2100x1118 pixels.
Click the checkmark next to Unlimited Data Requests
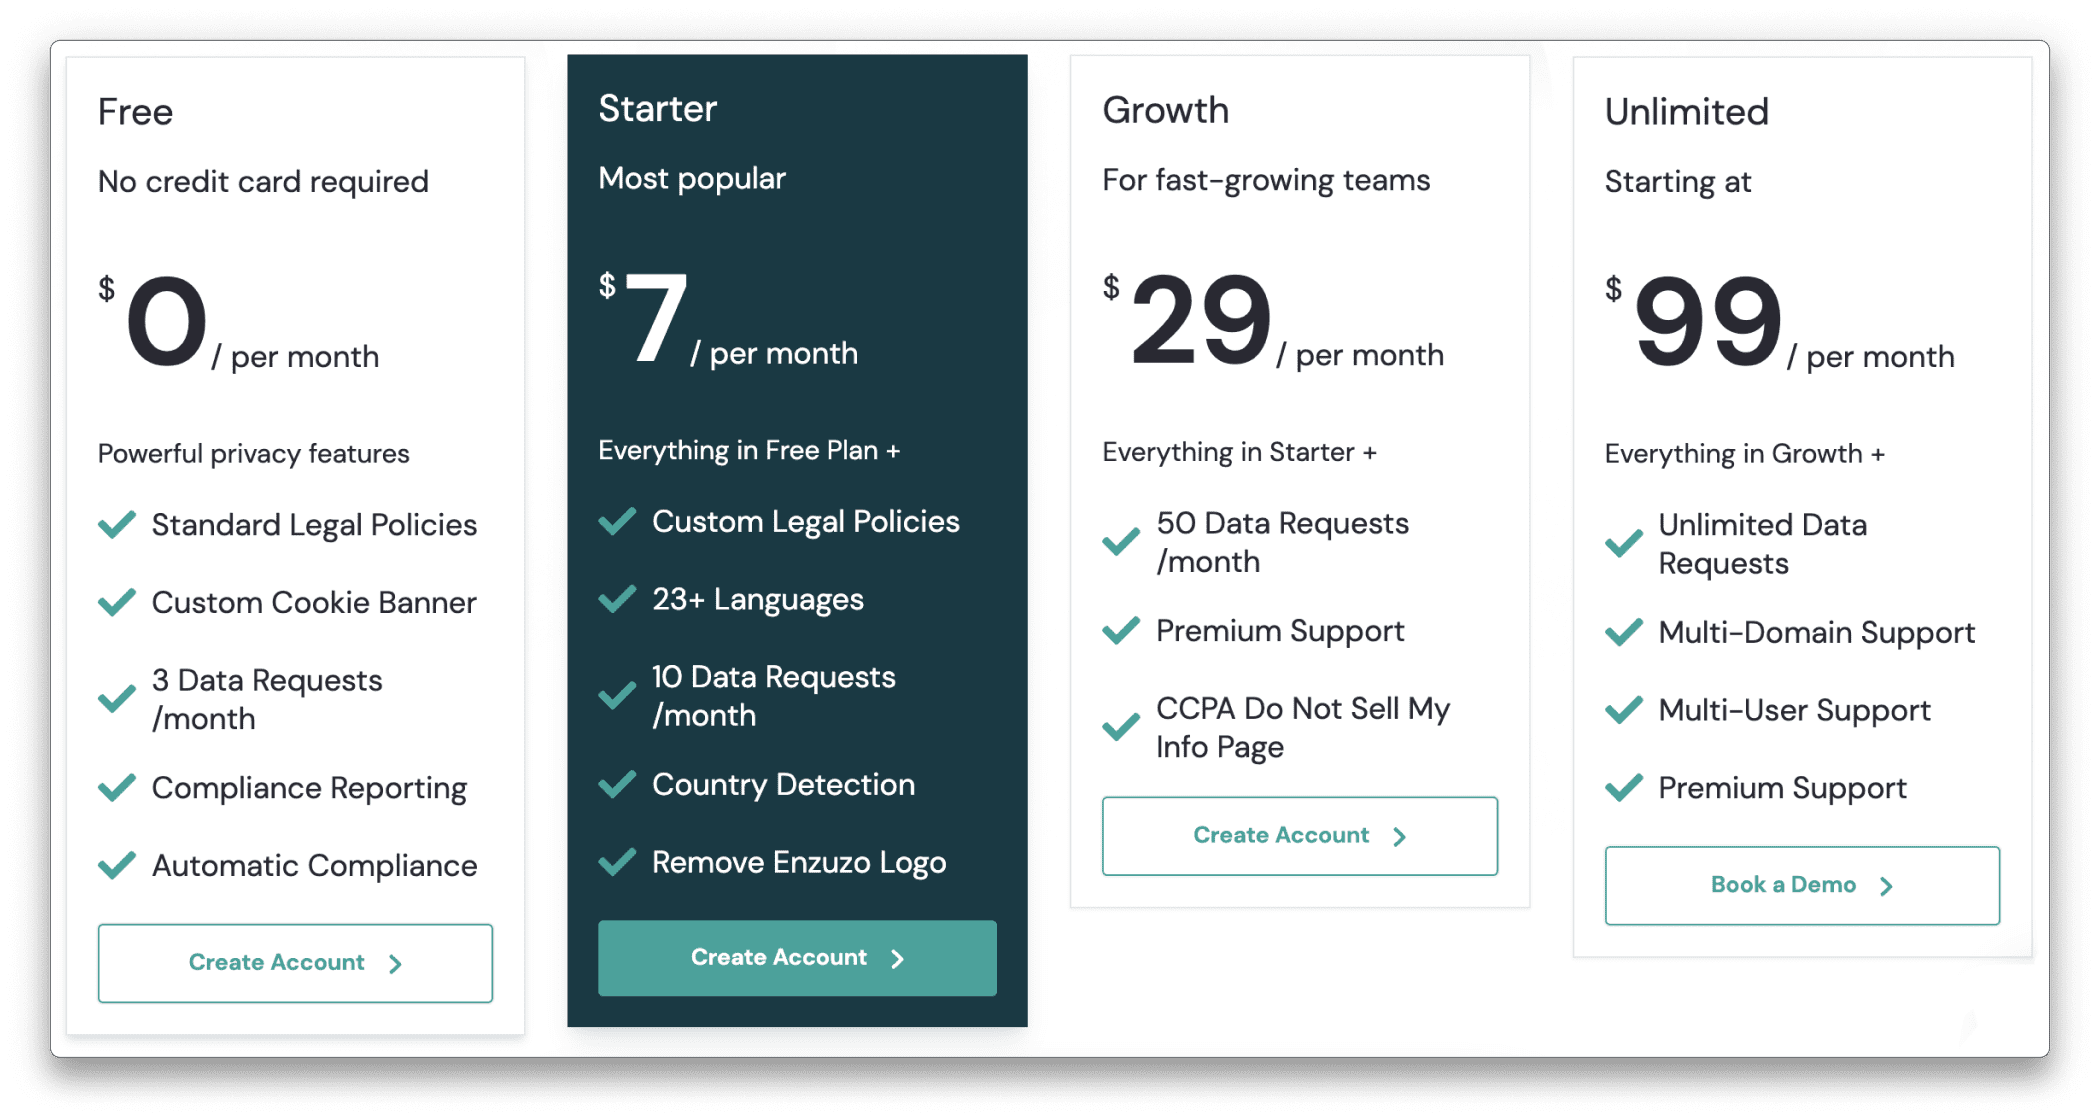pos(1624,542)
